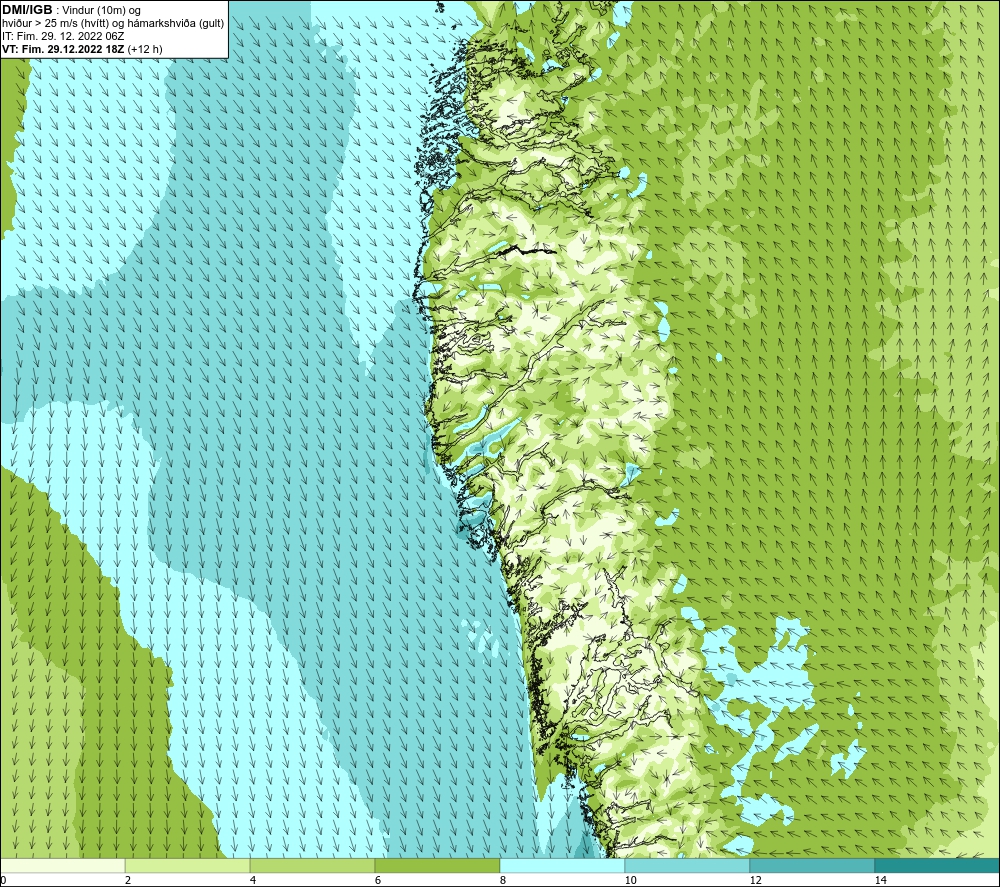Click the 12–14 m/s teal legend swatch
Screen dimensions: 1000x887
coord(812,866)
